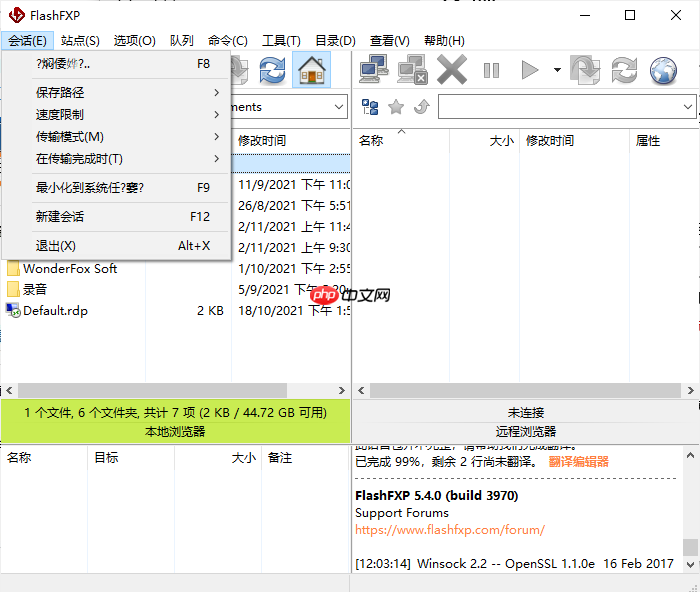The width and height of the screenshot is (700, 592).
Task: Open the 查看(V) menu
Action: (x=390, y=41)
